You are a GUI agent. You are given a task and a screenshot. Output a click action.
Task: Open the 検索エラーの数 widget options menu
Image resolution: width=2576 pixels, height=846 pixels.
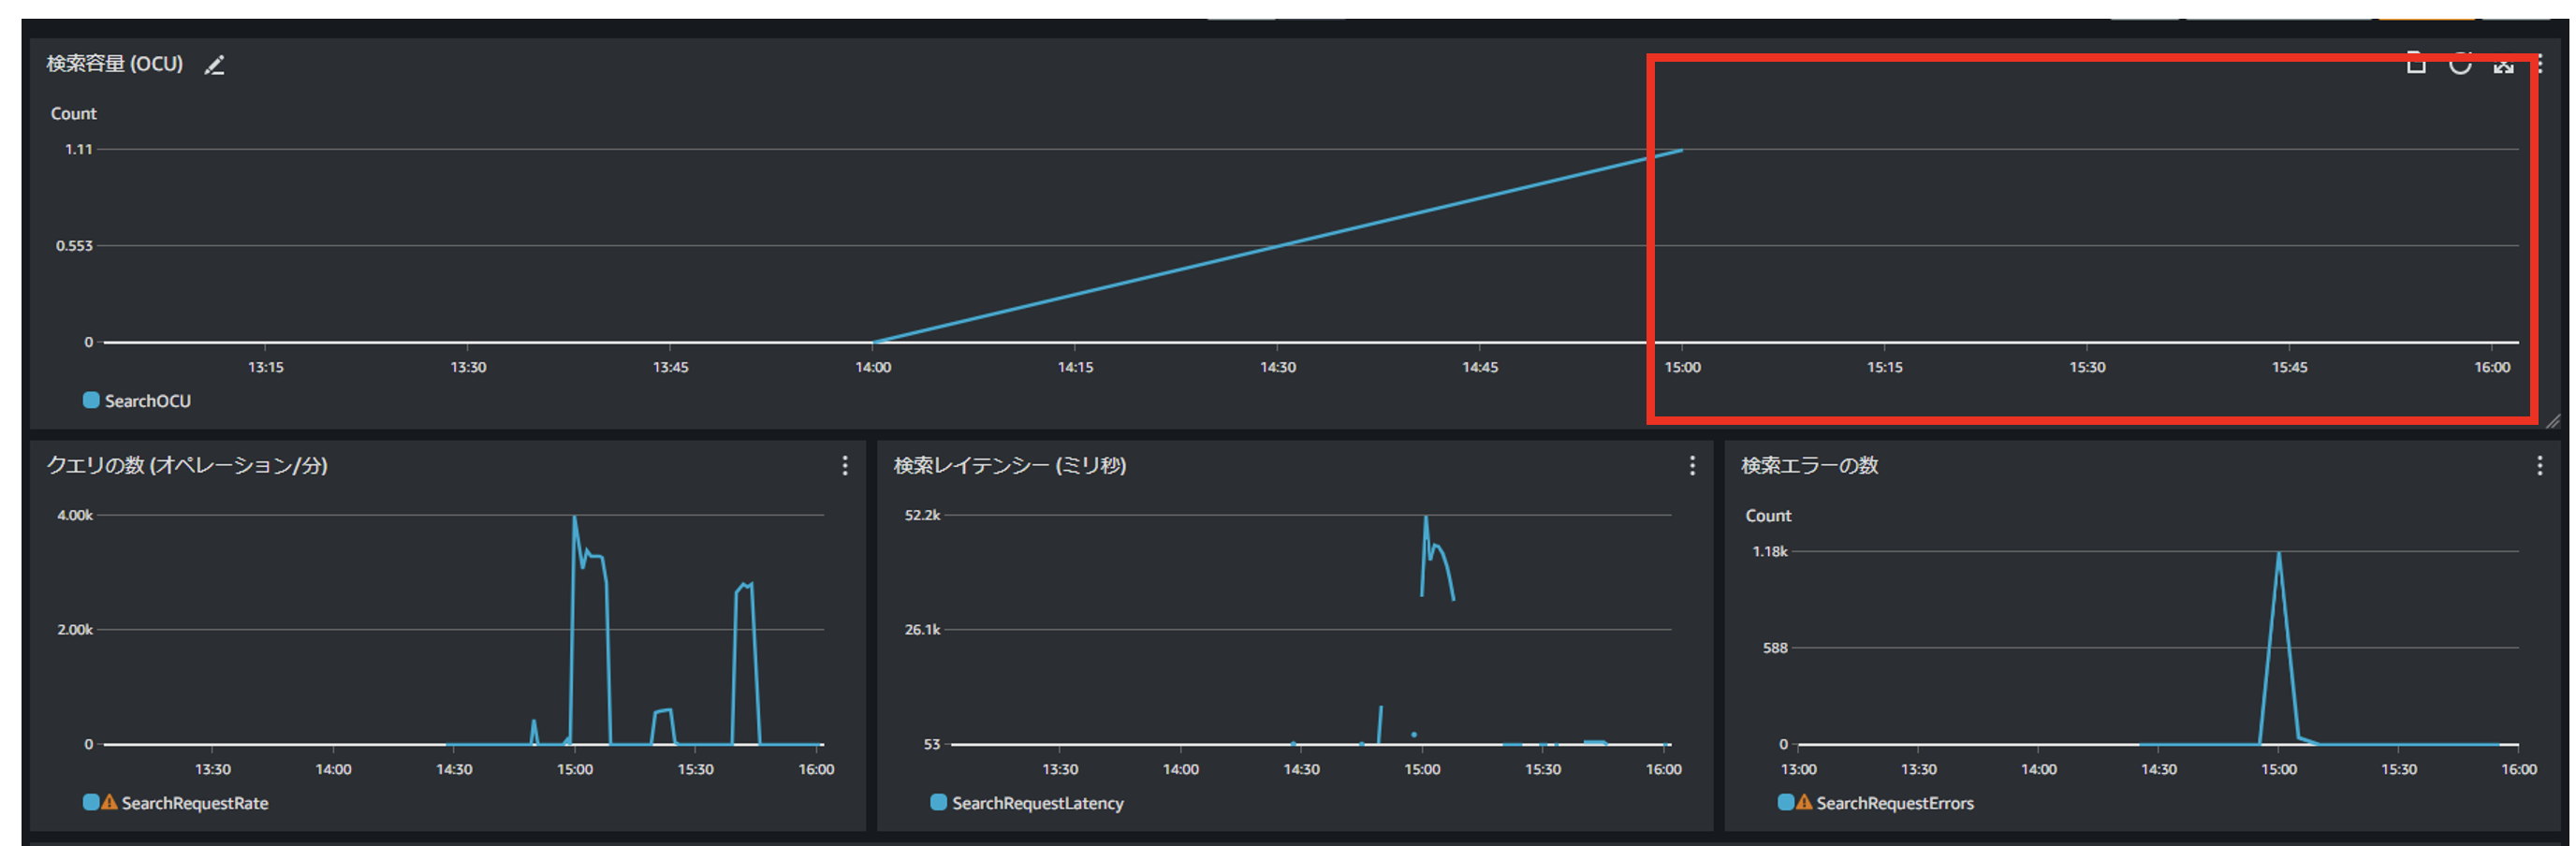(x=2539, y=466)
